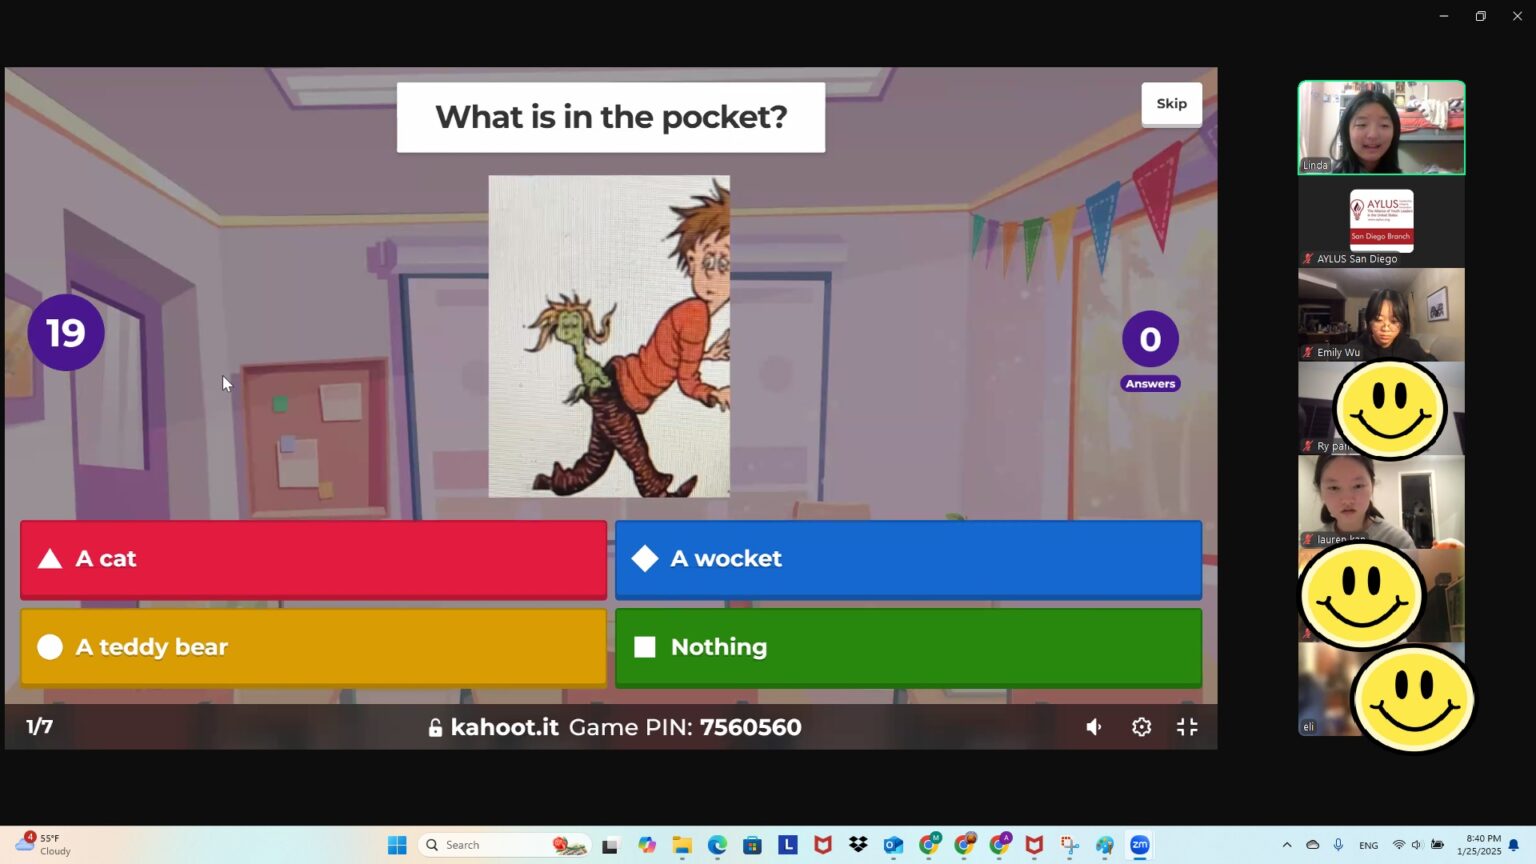Click the microphone tray icon
This screenshot has width=1536, height=864.
tap(1338, 845)
